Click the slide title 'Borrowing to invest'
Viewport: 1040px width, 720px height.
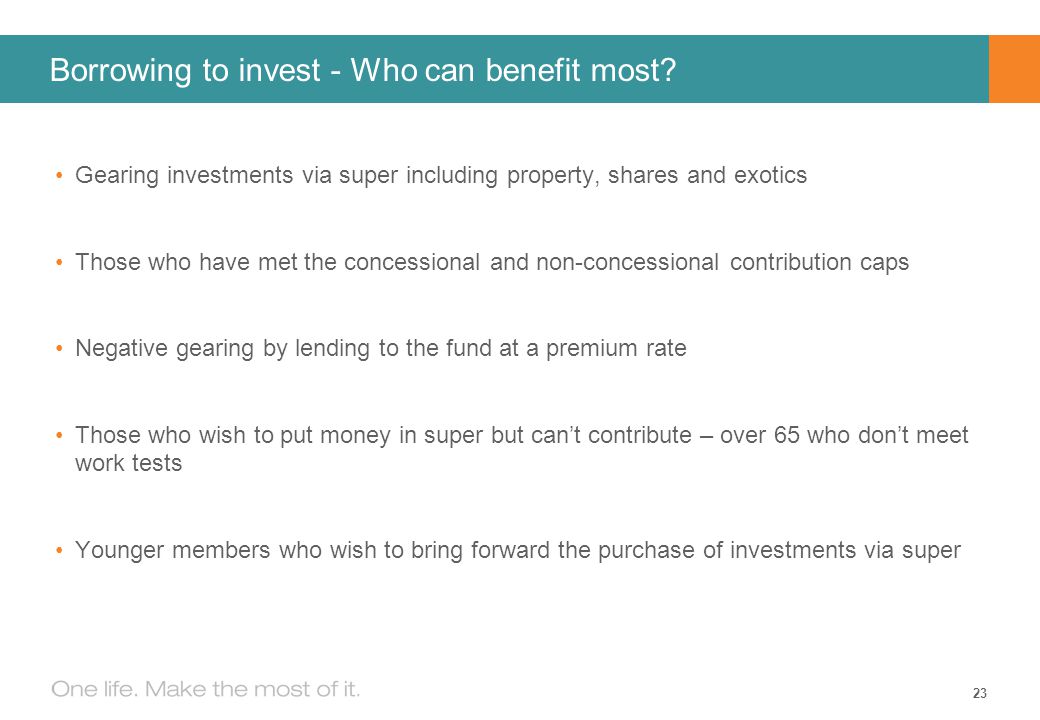pyautogui.click(x=185, y=70)
